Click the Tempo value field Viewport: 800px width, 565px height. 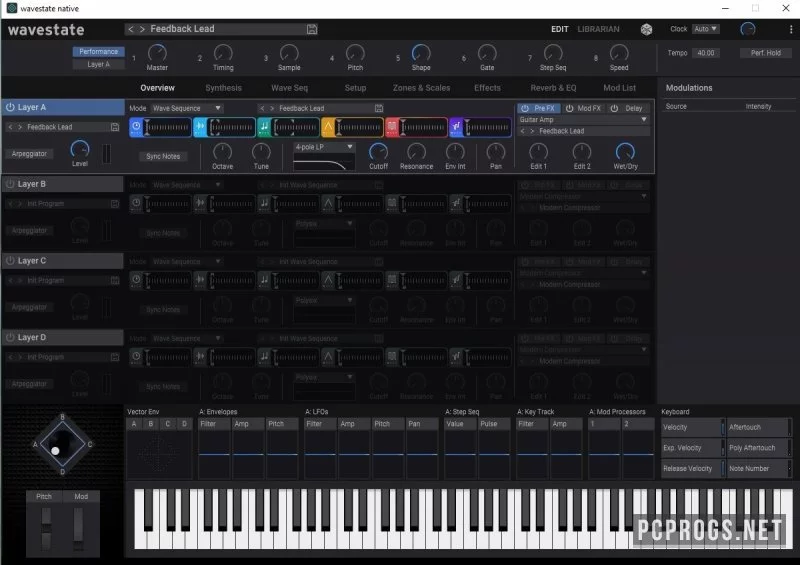pos(706,53)
